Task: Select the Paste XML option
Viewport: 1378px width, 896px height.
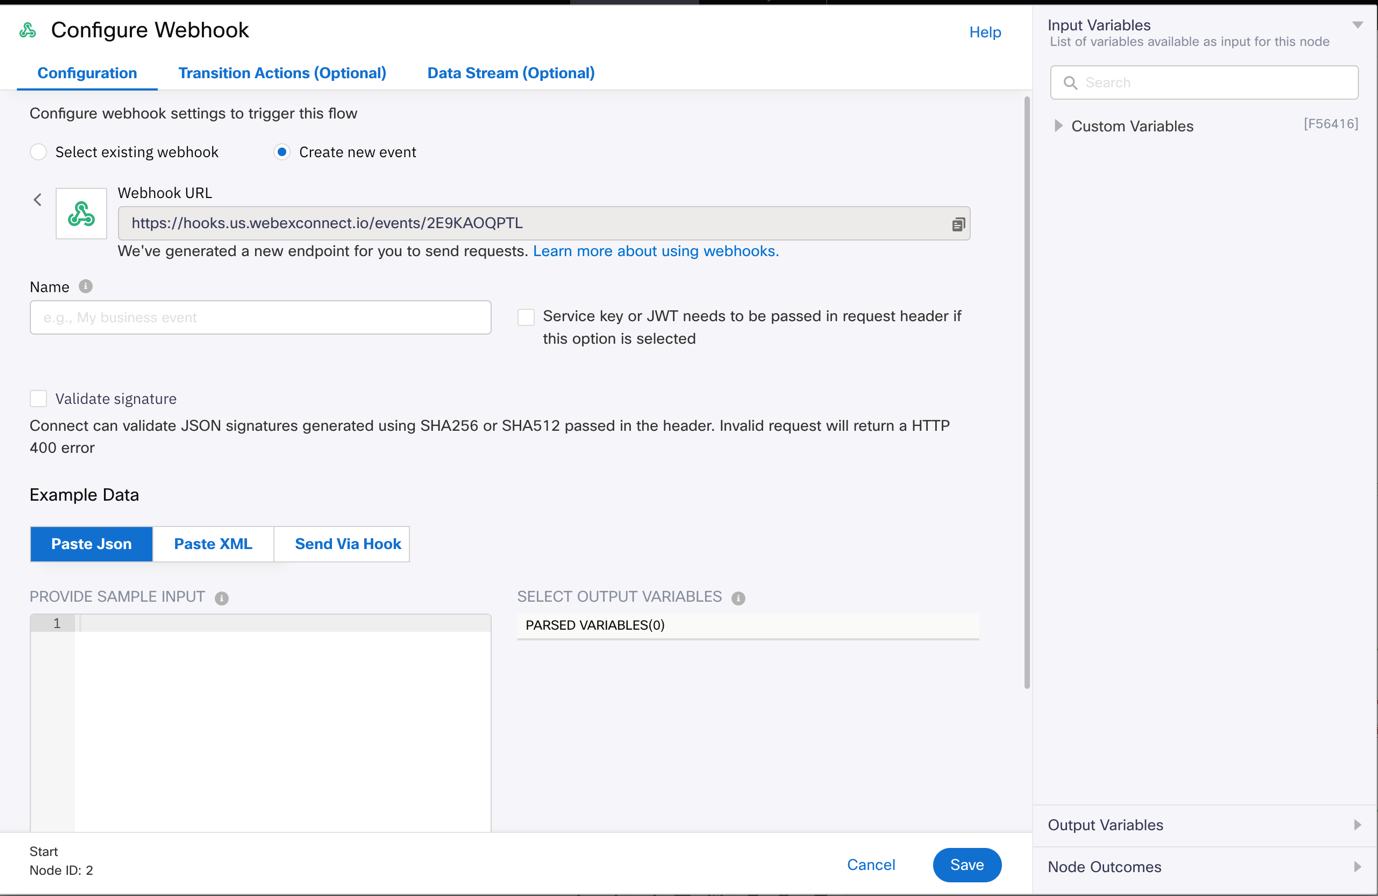Action: (213, 544)
